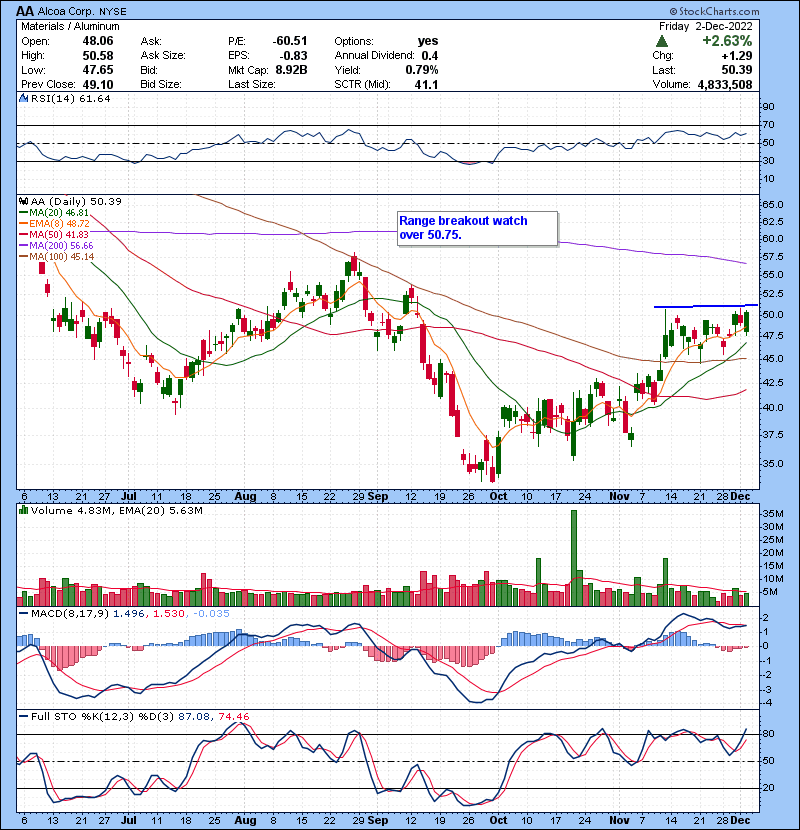Select the Materials / Aluminum sector text
The image size is (800, 830).
coord(70,26)
